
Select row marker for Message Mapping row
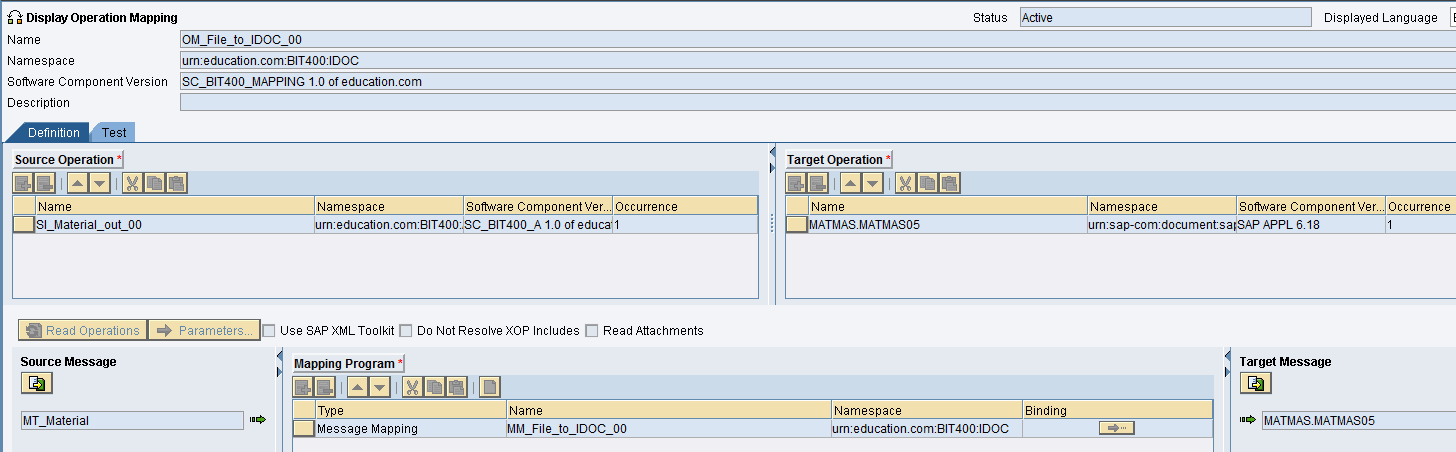tap(304, 429)
